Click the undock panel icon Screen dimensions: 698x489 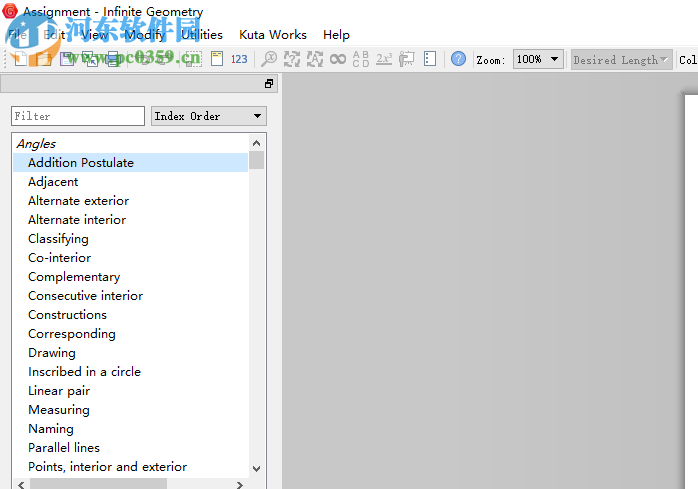tap(269, 84)
